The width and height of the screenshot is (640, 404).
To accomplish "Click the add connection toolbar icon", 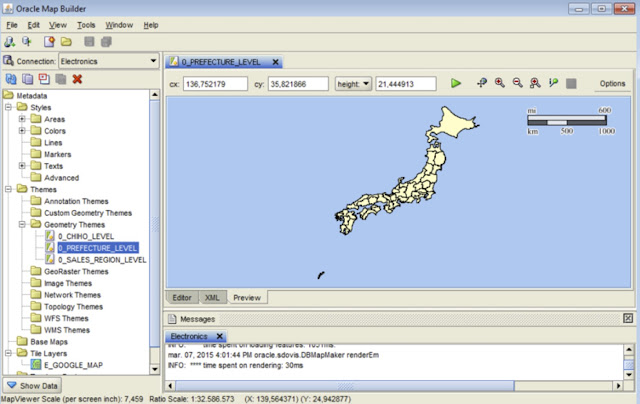I will (x=10, y=42).
